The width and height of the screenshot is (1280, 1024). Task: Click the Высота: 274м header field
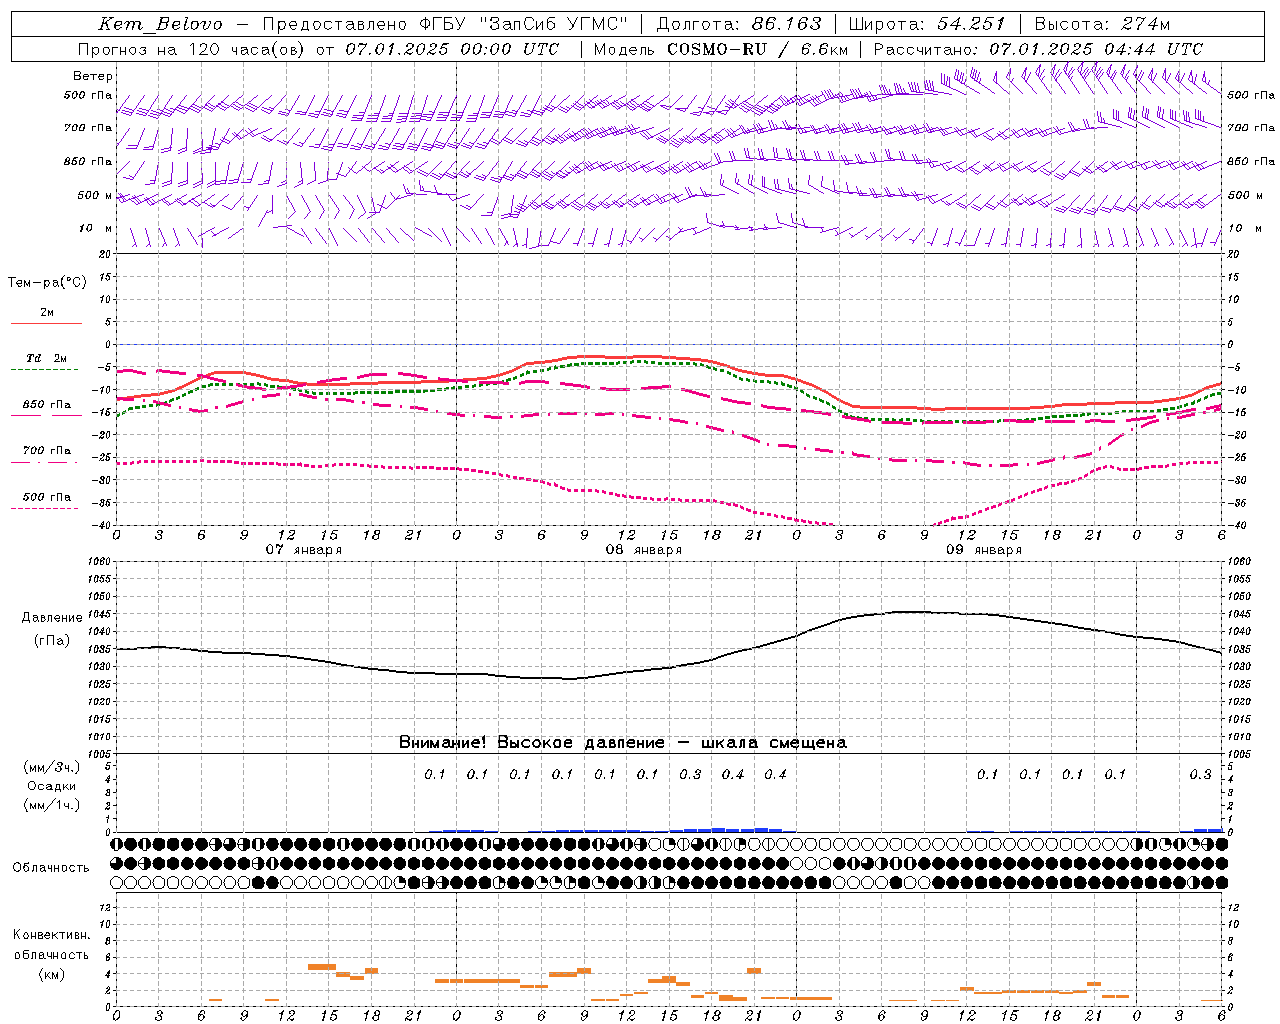1102,24
